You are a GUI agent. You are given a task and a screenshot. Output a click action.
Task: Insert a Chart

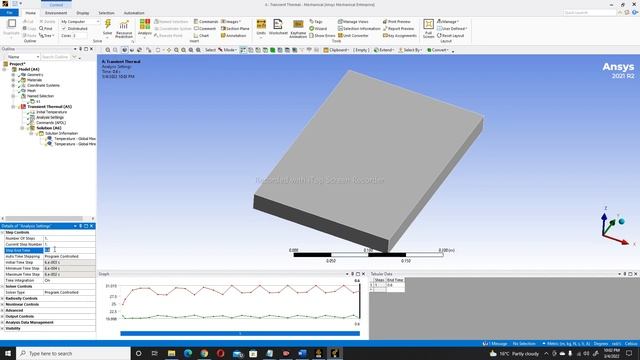click(x=201, y=36)
